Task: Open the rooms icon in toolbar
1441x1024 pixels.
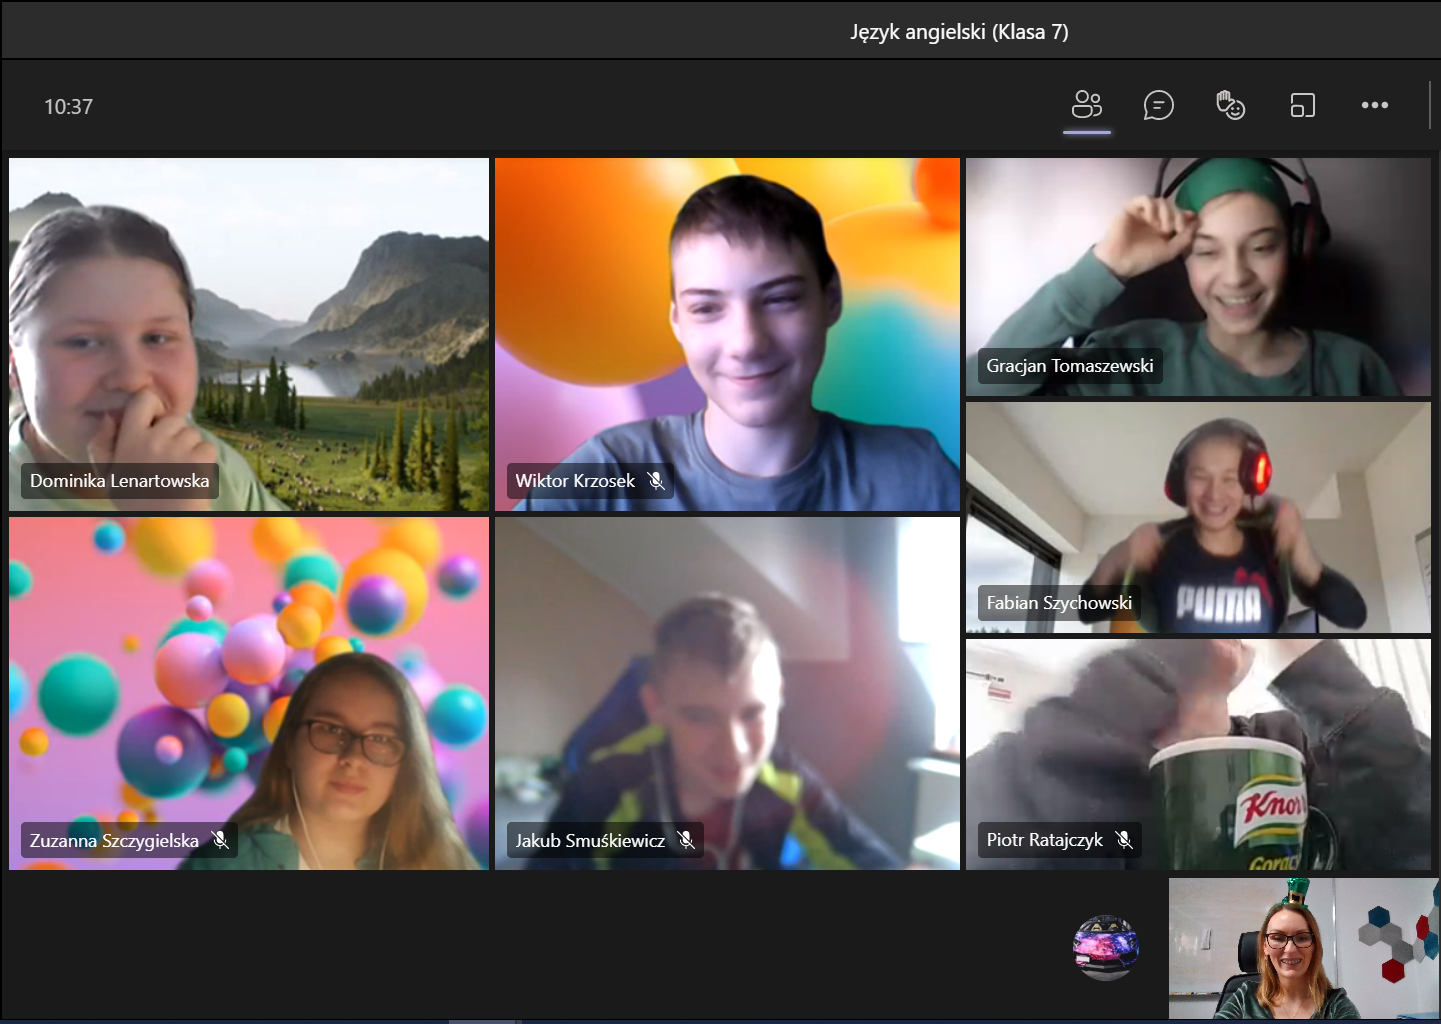Action: click(x=1302, y=105)
